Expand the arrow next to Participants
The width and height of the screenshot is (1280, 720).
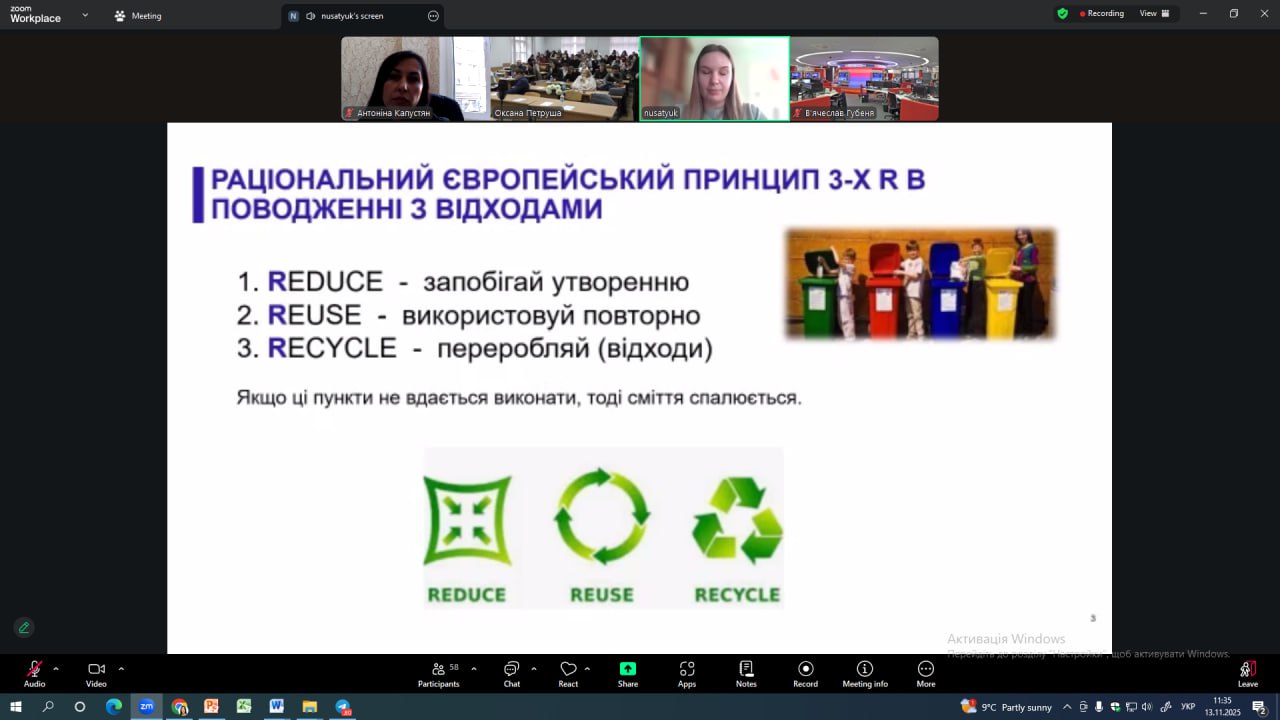tap(474, 668)
